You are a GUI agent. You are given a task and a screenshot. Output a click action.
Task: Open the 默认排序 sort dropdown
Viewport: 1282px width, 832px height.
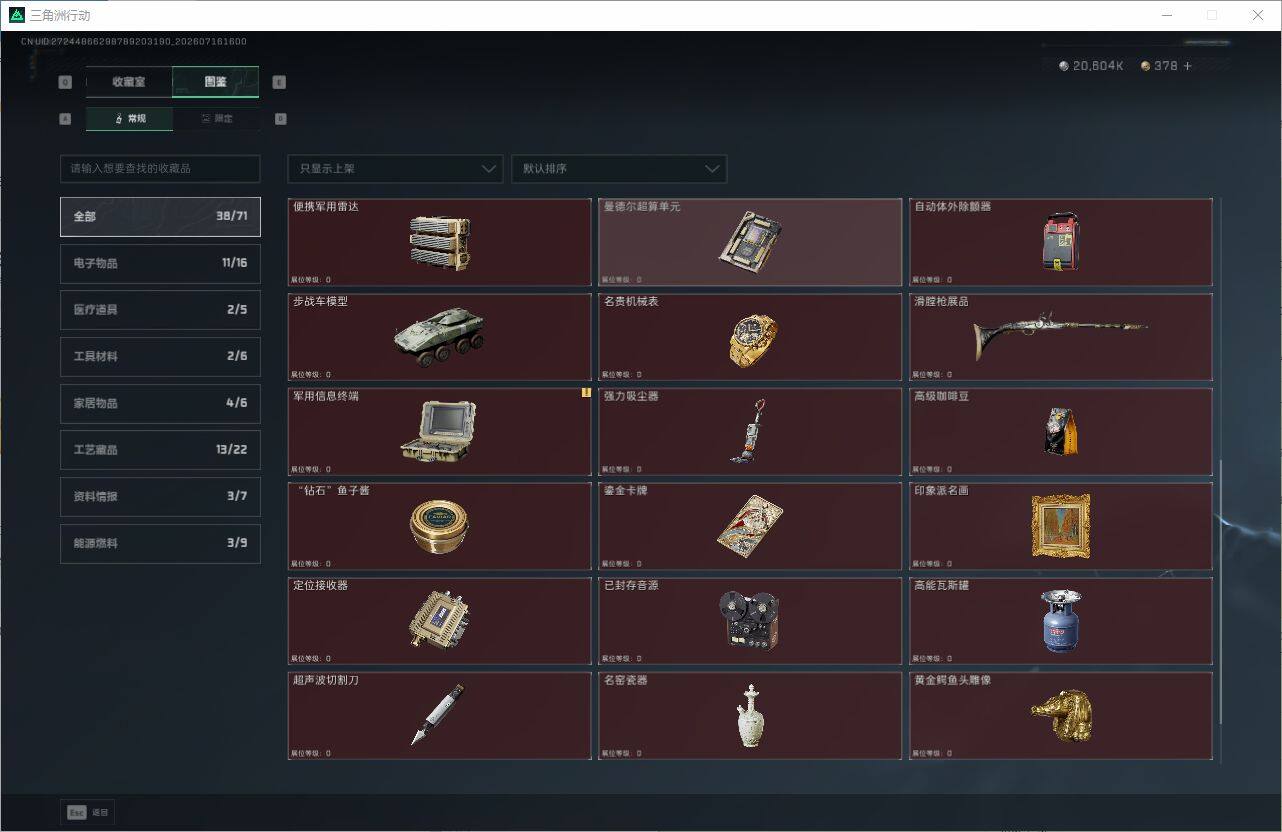(x=619, y=169)
